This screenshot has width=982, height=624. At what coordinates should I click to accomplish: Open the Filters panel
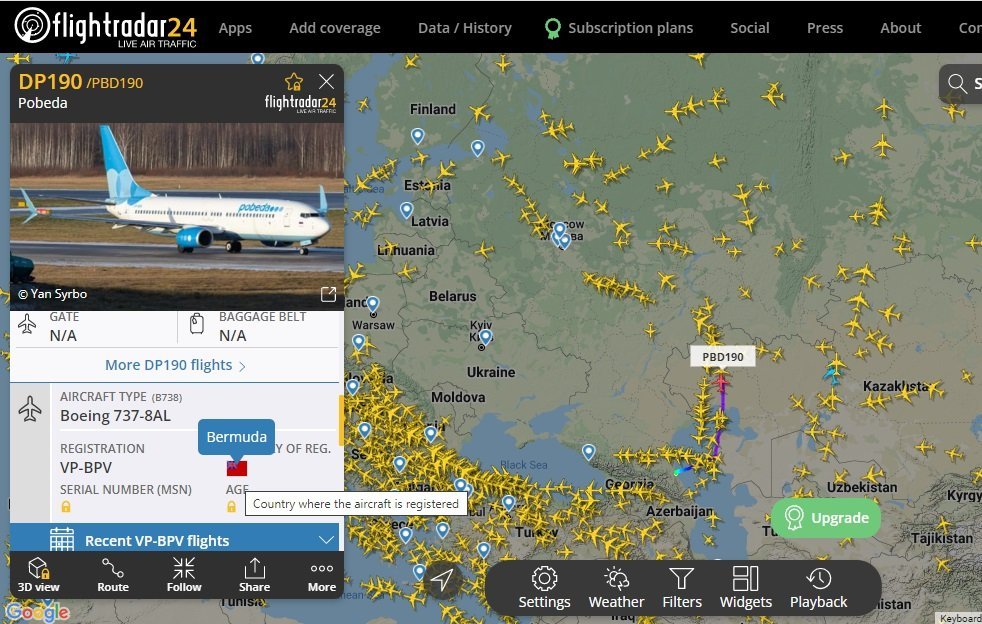pos(682,588)
